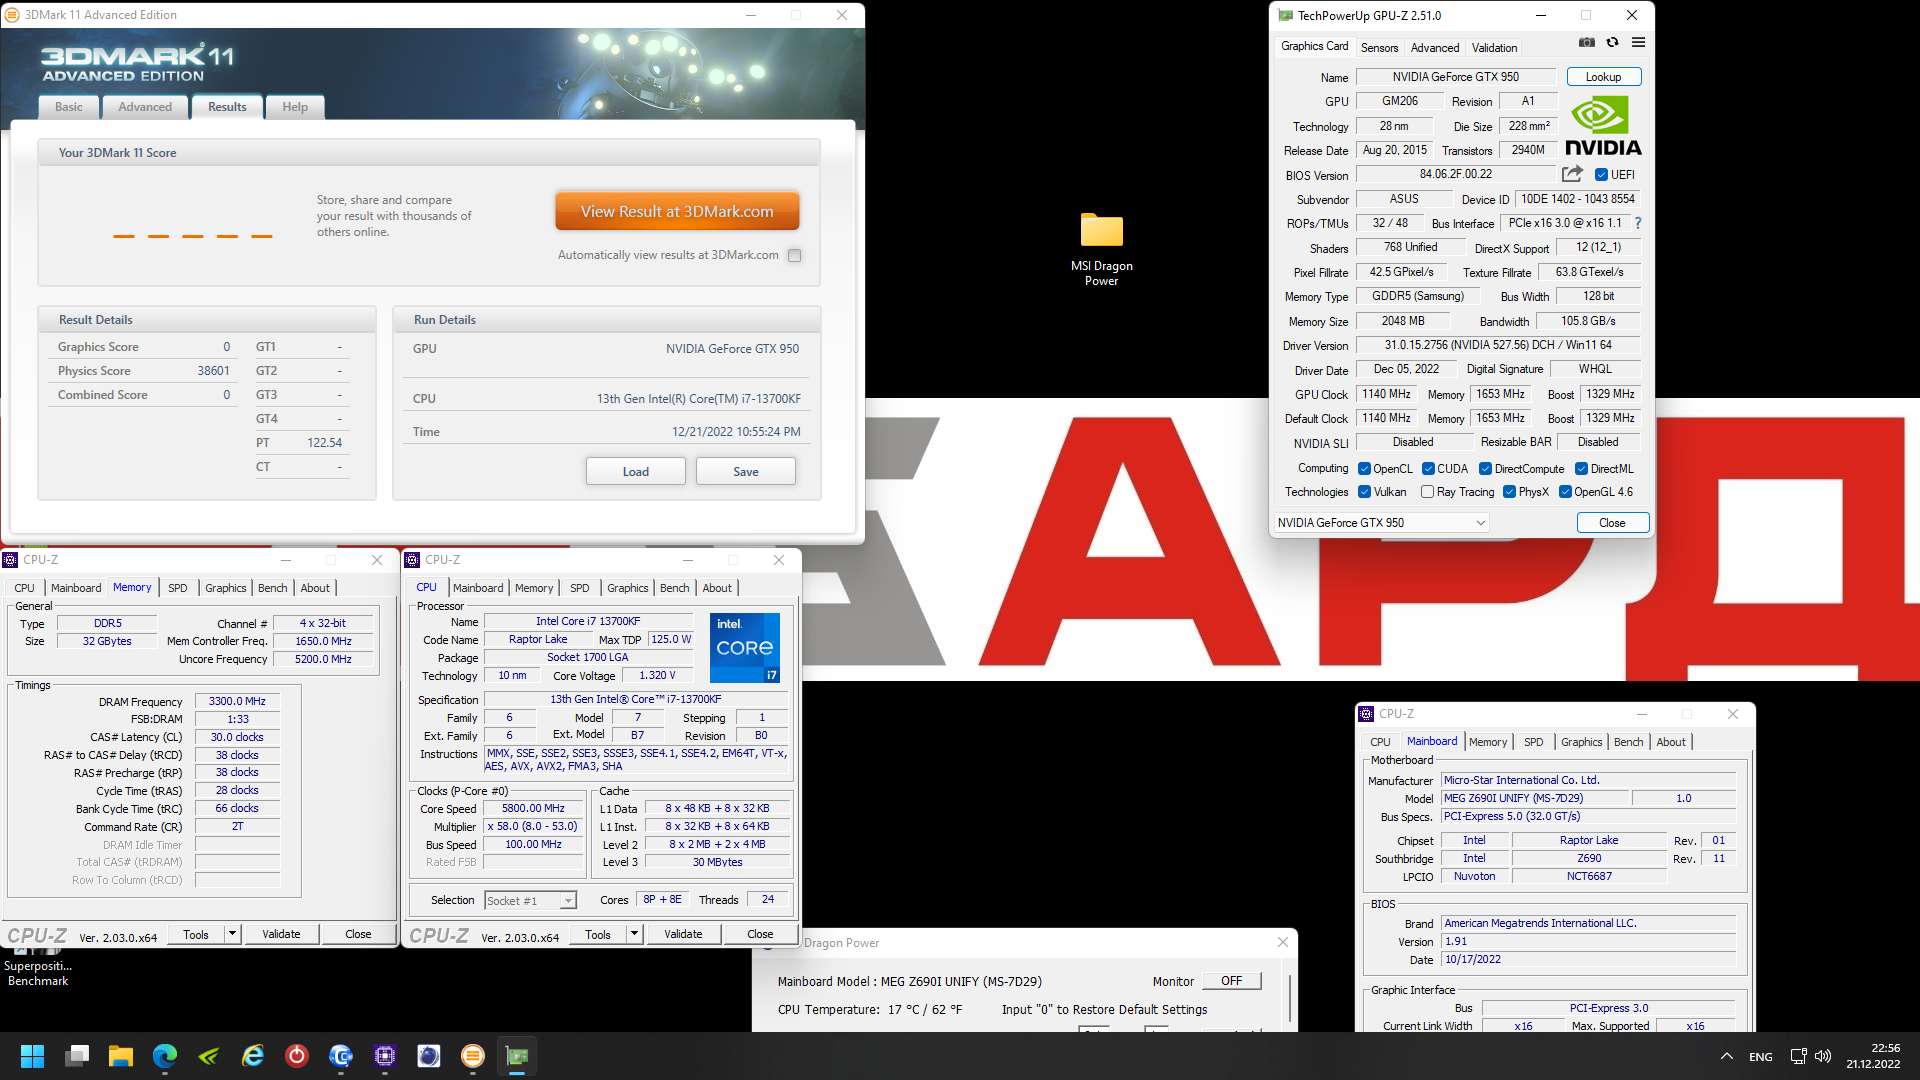Viewport: 1920px width, 1080px height.
Task: Click the blue C app taskbar icon
Action: point(341,1056)
